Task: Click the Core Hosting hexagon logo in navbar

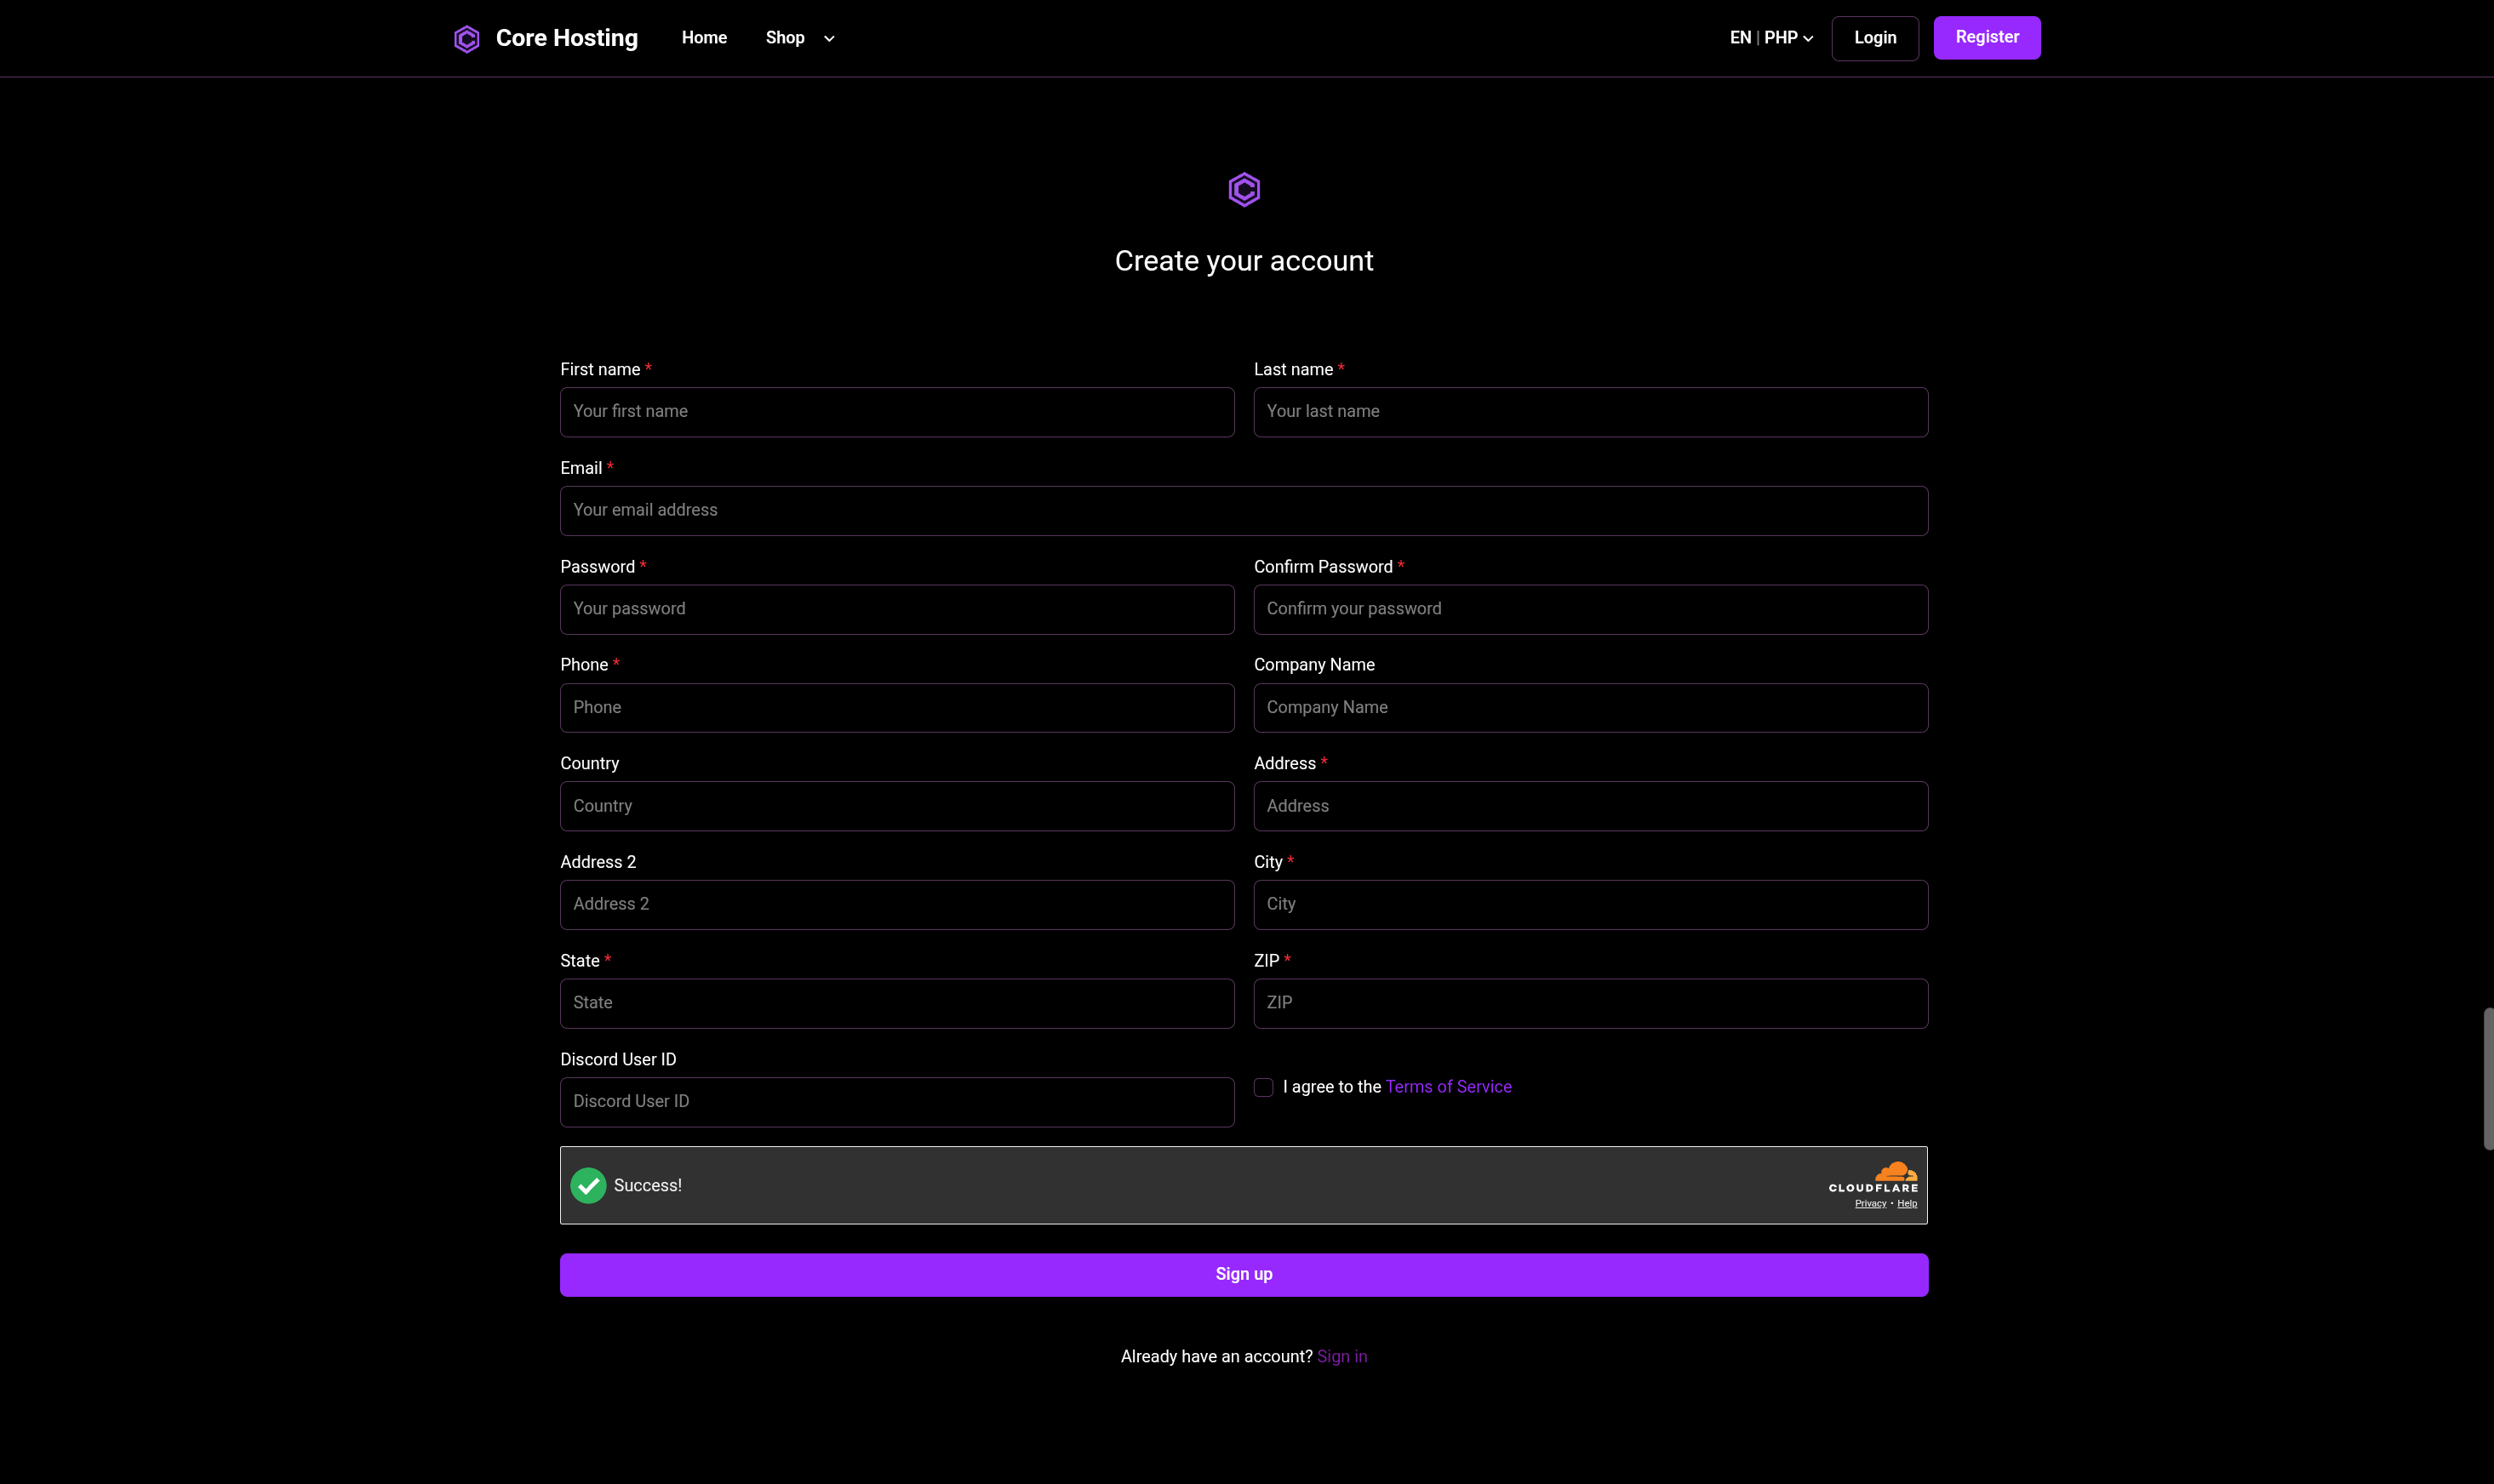Action: tap(466, 38)
